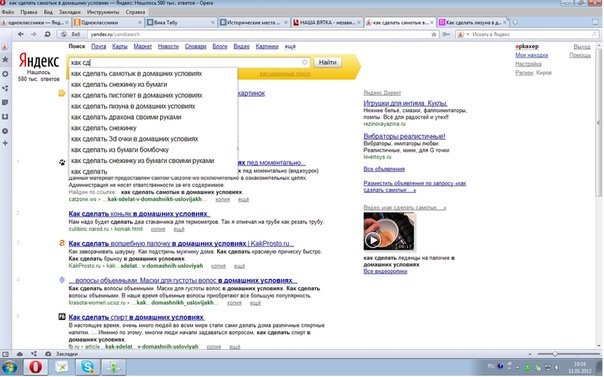The height and width of the screenshot is (377, 604).
Task: Toggle the panels with the status bar's first icon
Action: pyautogui.click(x=5, y=354)
